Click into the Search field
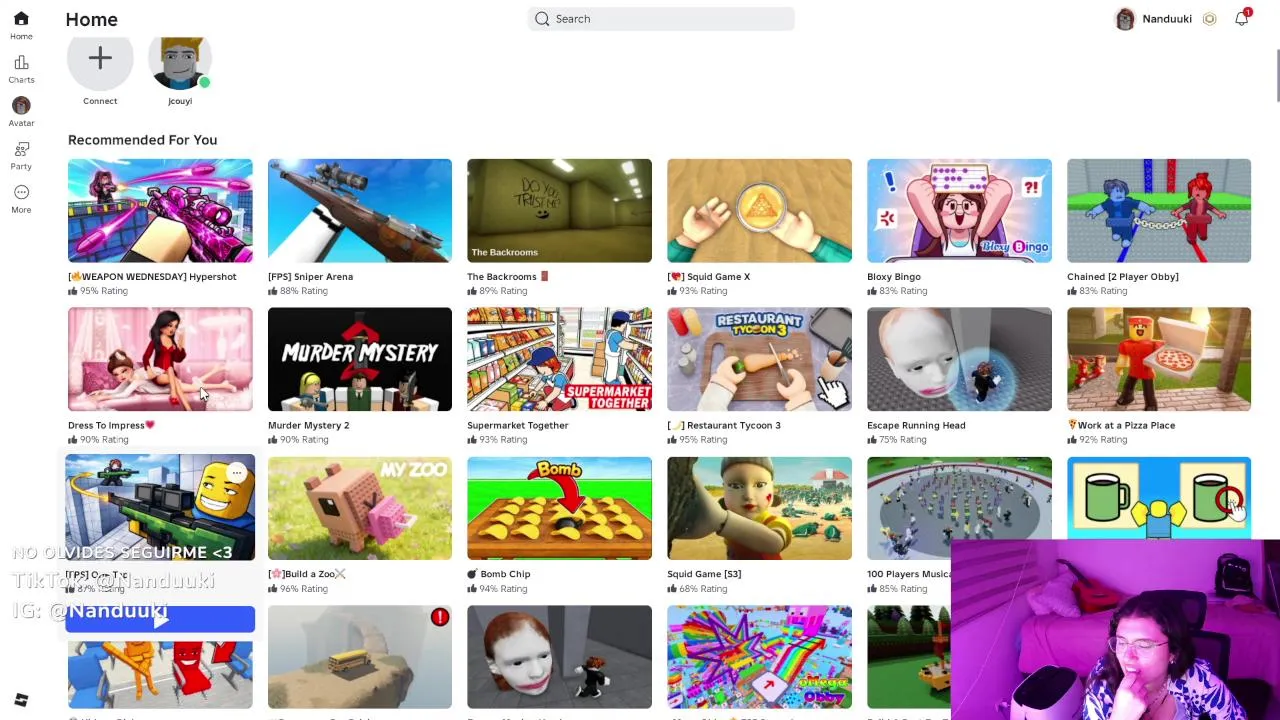 point(661,18)
